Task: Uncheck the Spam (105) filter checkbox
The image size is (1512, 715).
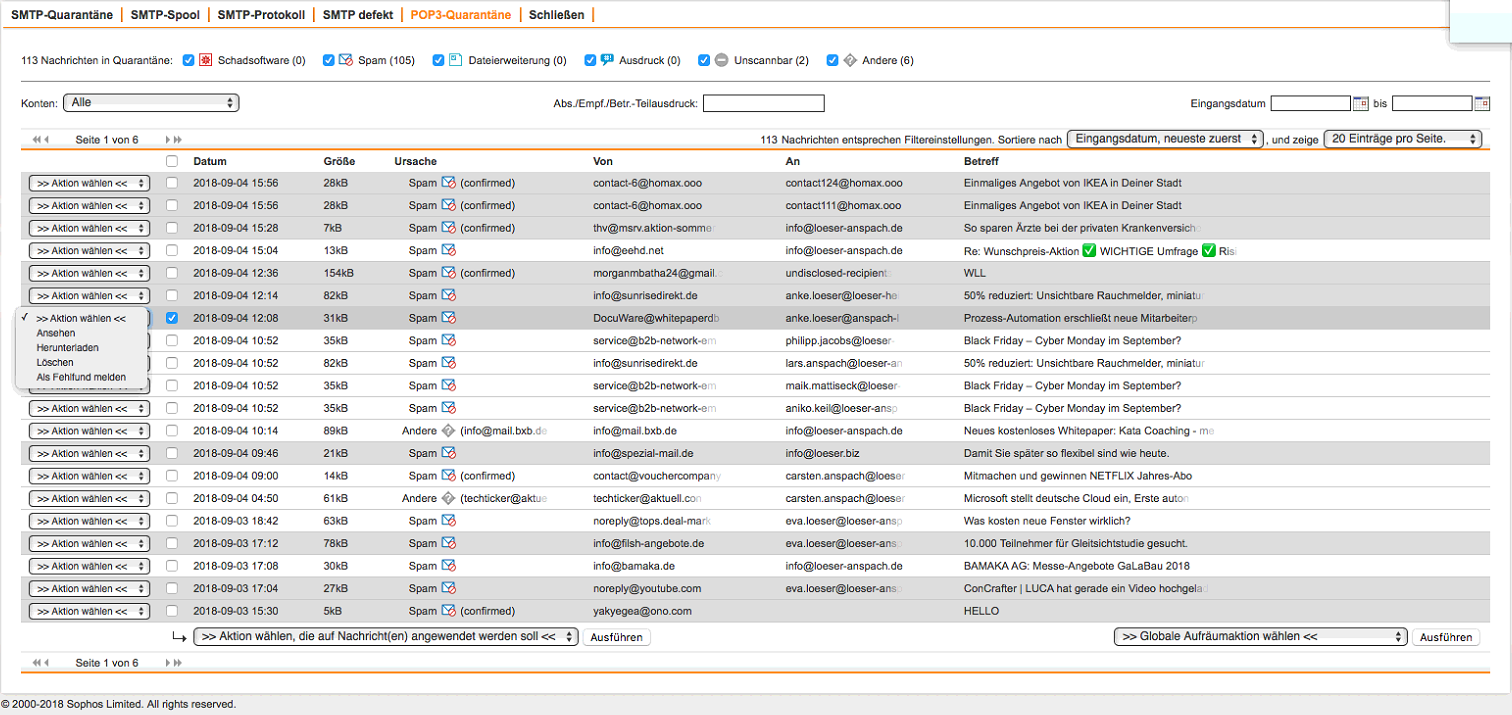Action: pos(329,60)
